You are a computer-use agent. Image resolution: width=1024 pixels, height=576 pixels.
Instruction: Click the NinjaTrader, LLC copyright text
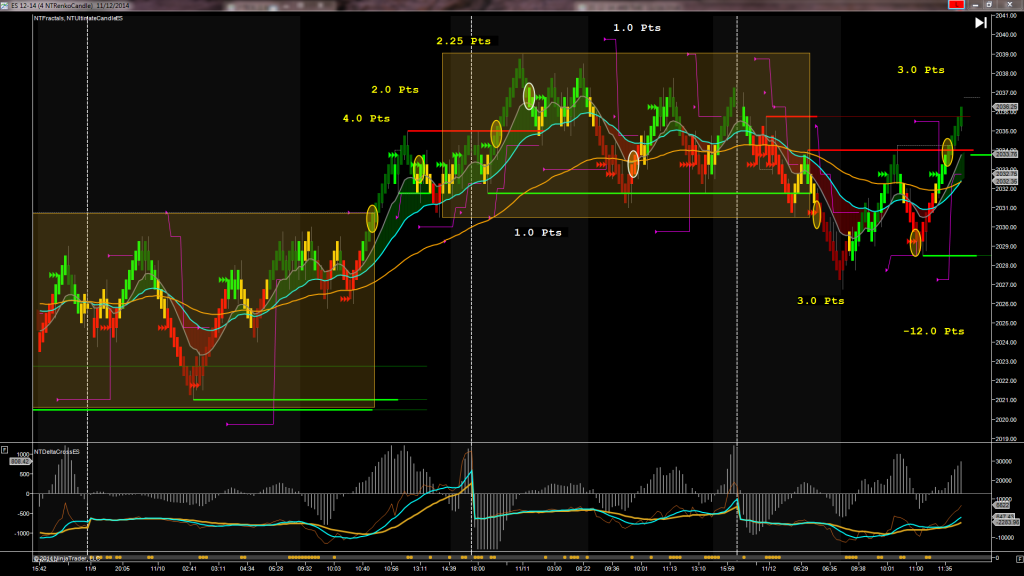(67, 558)
